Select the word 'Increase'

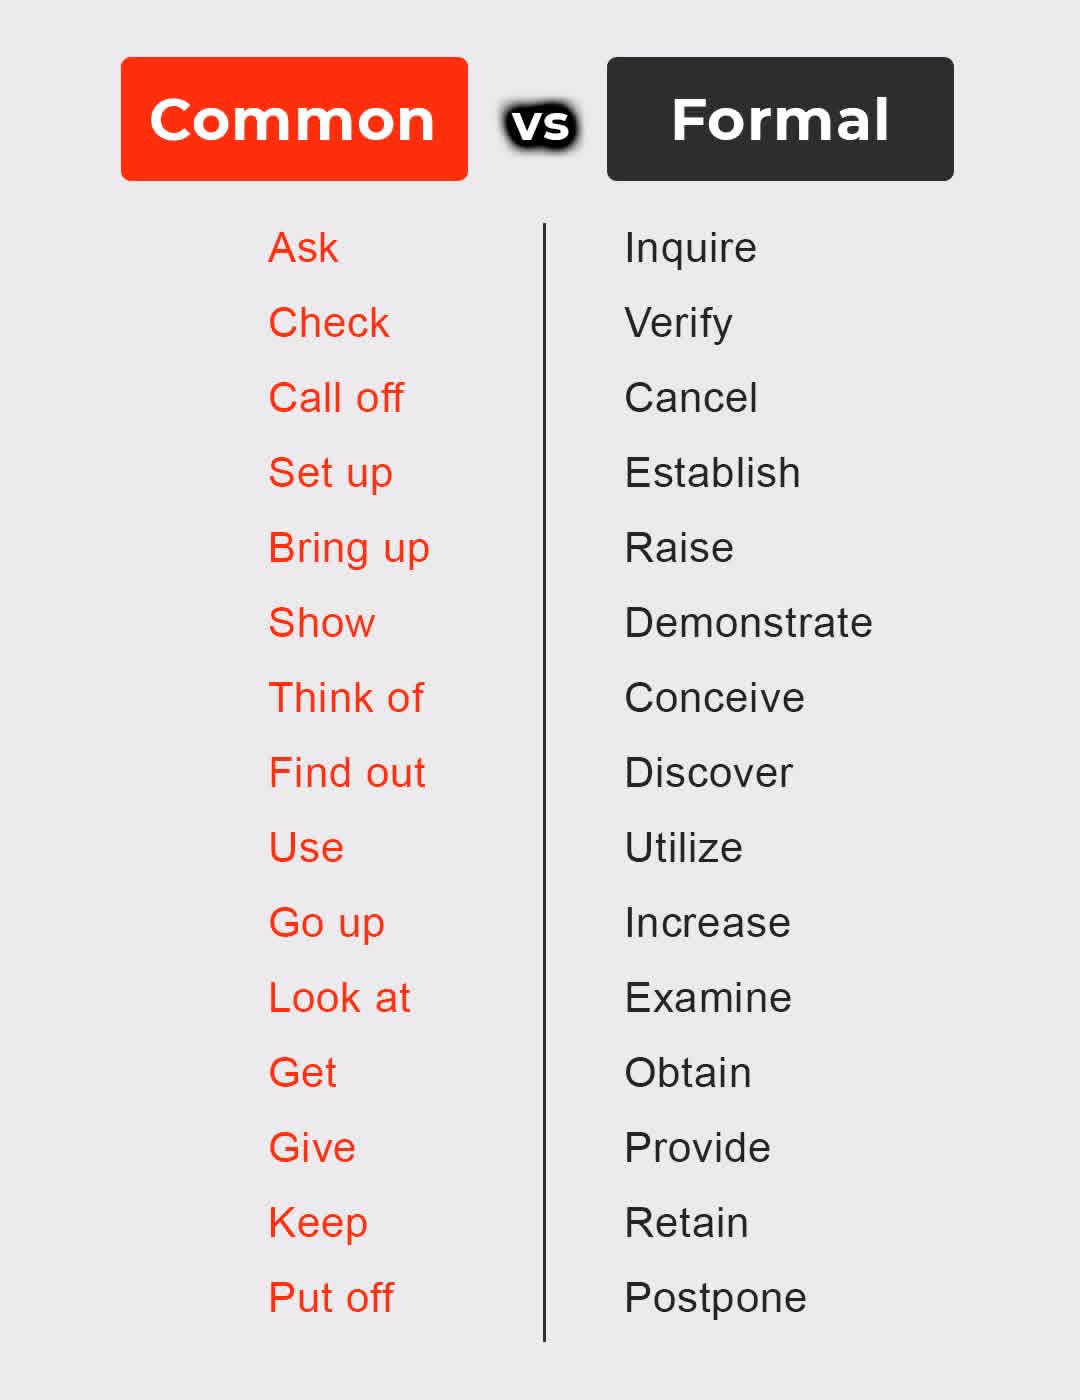click(708, 923)
